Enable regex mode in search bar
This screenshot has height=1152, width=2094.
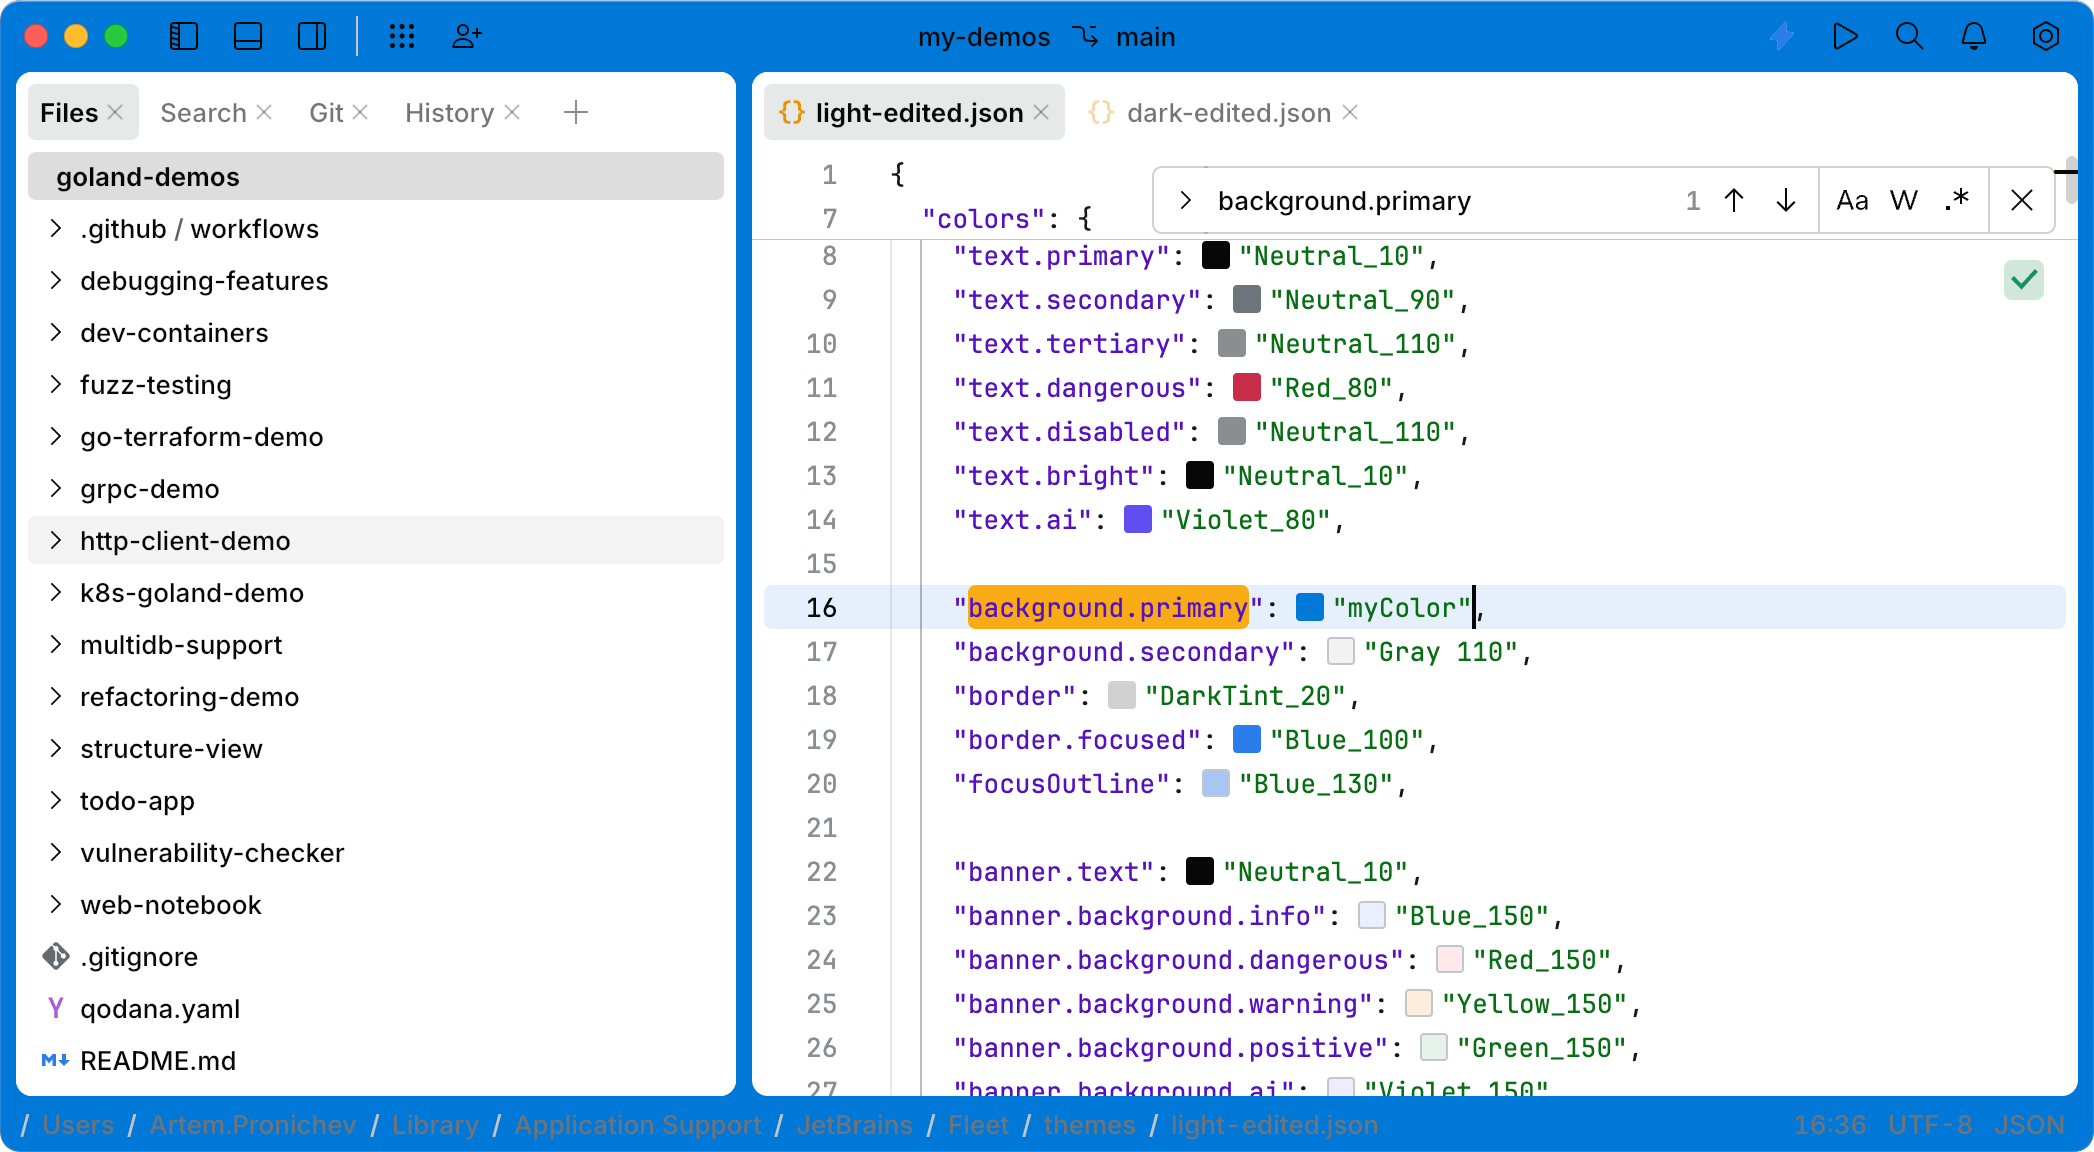1956,199
